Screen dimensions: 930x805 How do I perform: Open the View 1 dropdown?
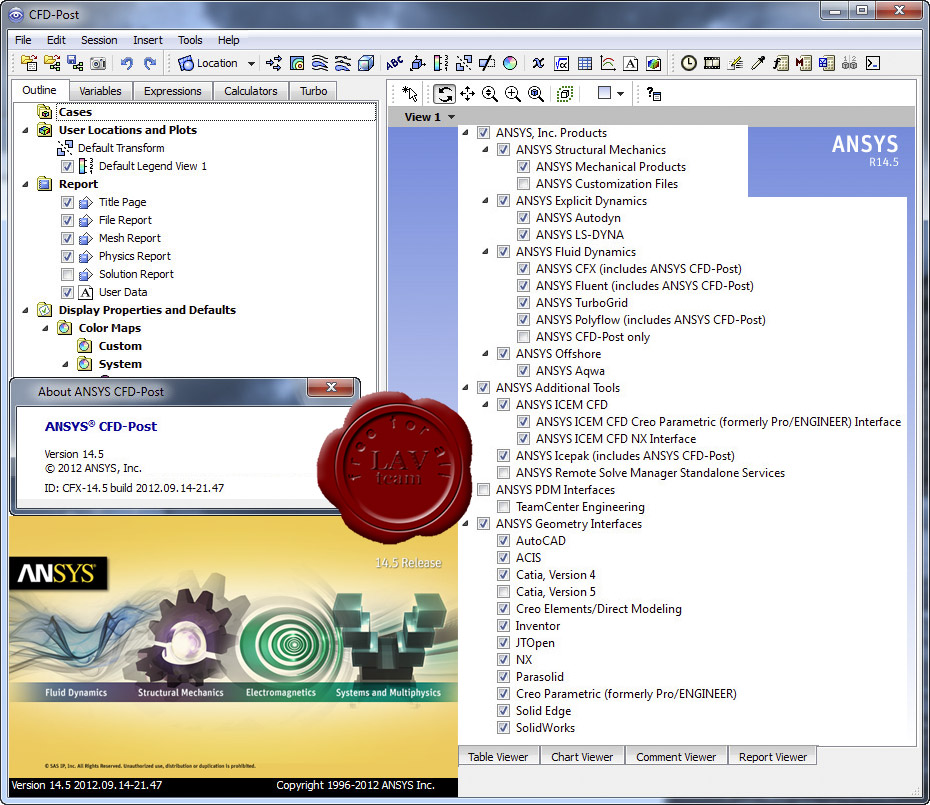tap(451, 117)
